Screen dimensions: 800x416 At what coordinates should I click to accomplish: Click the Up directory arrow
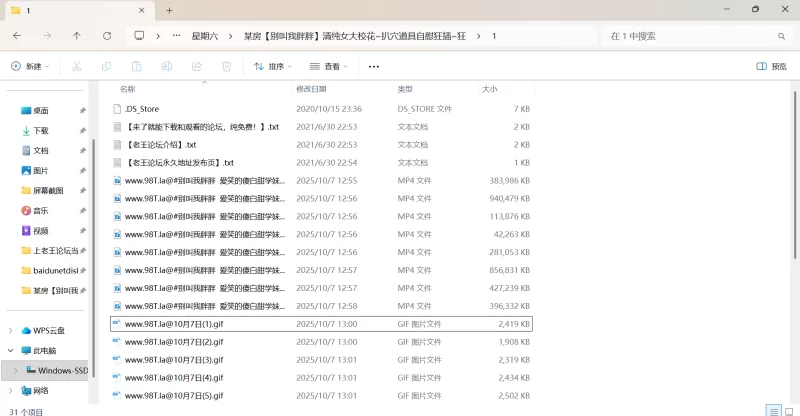[x=77, y=35]
